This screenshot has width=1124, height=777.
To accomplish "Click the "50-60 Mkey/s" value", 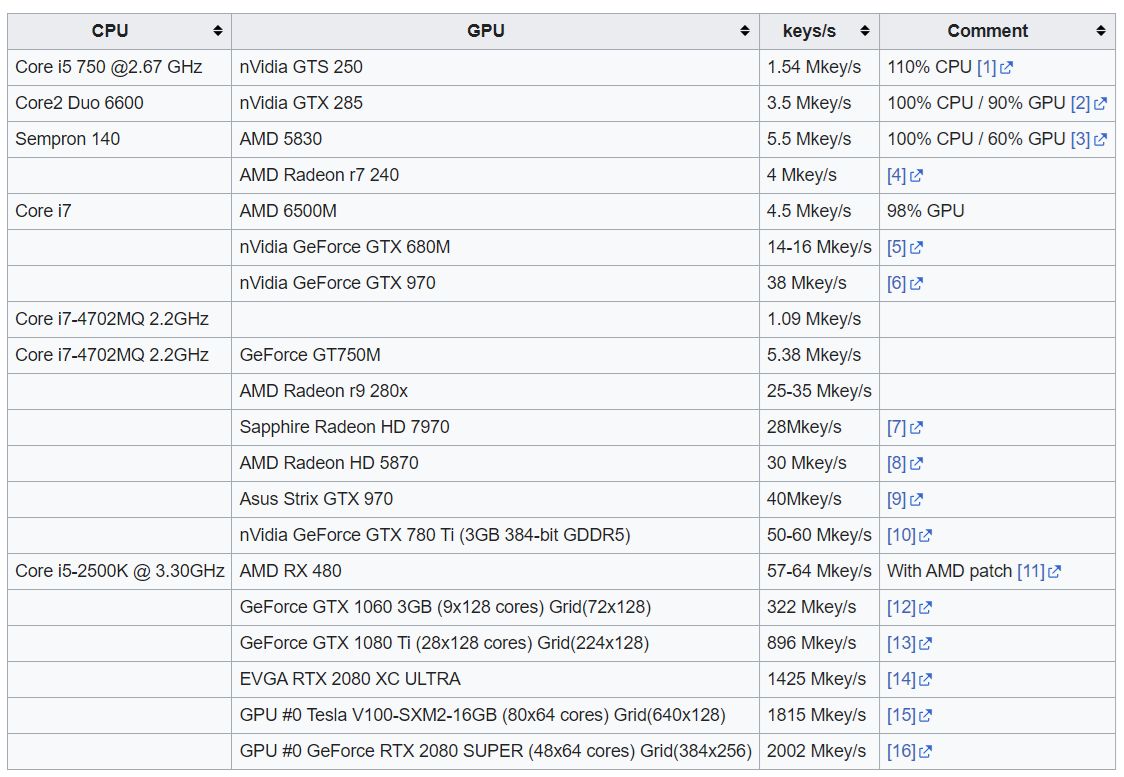I will [819, 535].
